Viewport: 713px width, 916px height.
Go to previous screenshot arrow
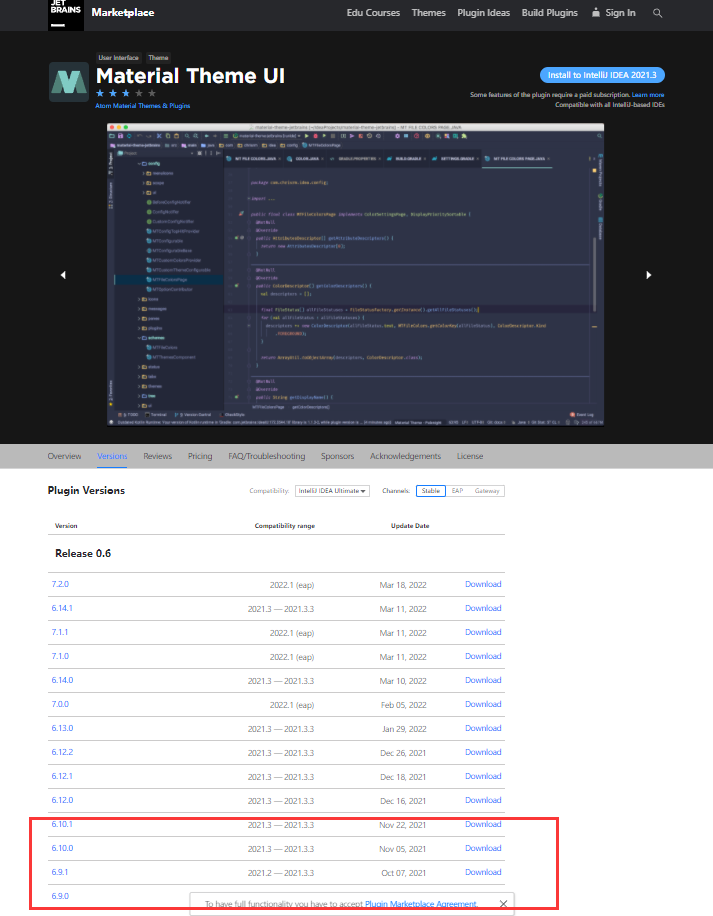coord(63,275)
